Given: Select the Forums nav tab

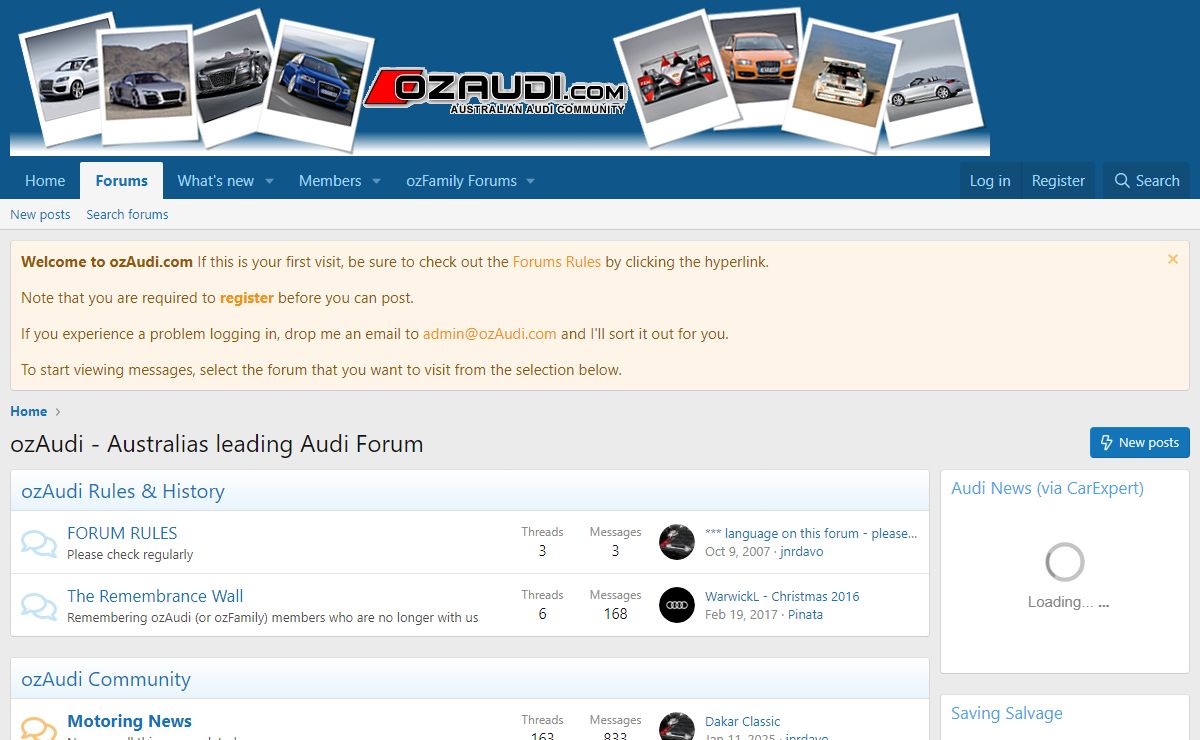Looking at the screenshot, I should [x=122, y=181].
